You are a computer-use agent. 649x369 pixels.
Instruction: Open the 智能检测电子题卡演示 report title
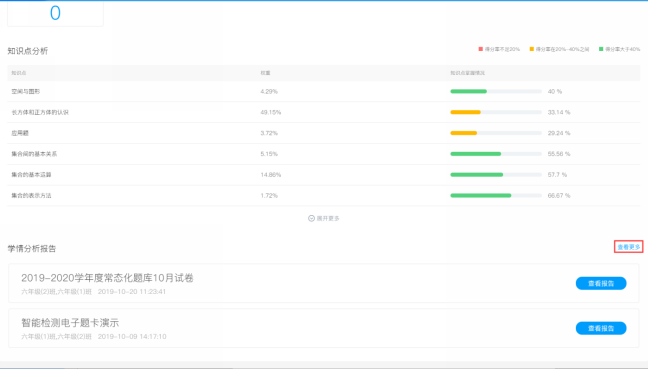tap(70, 323)
